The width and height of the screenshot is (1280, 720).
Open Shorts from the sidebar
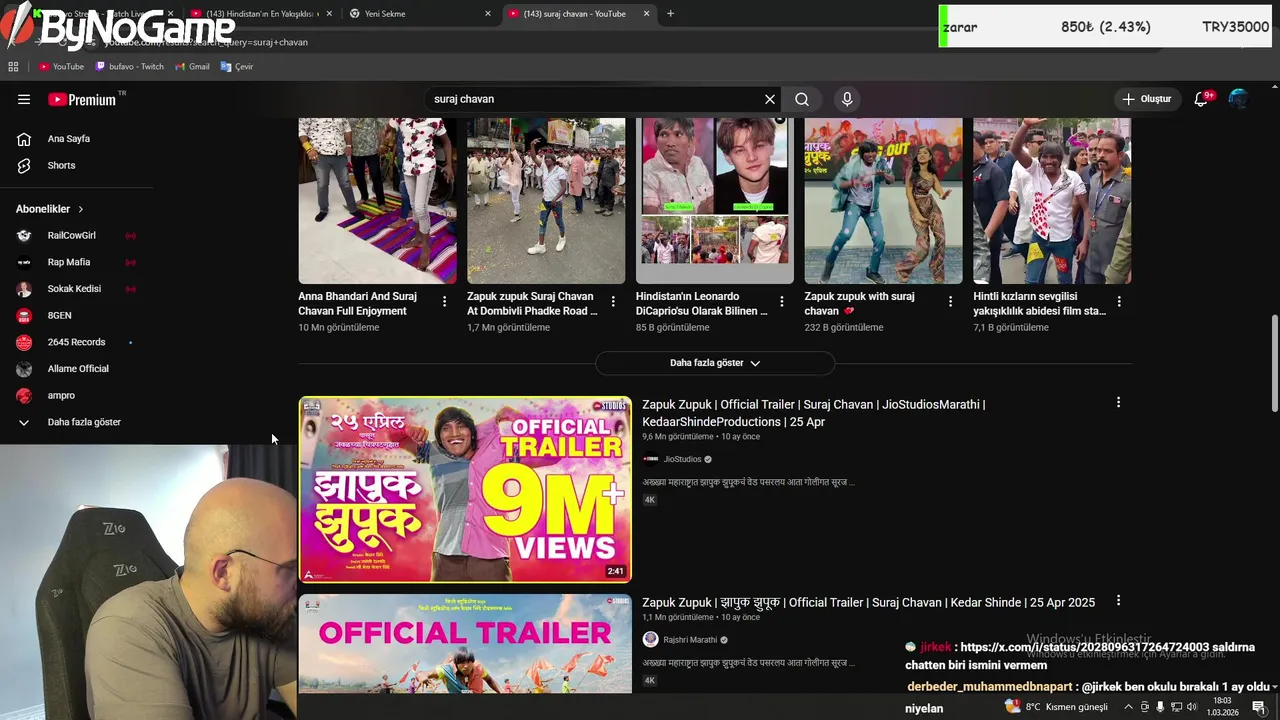(x=61, y=165)
